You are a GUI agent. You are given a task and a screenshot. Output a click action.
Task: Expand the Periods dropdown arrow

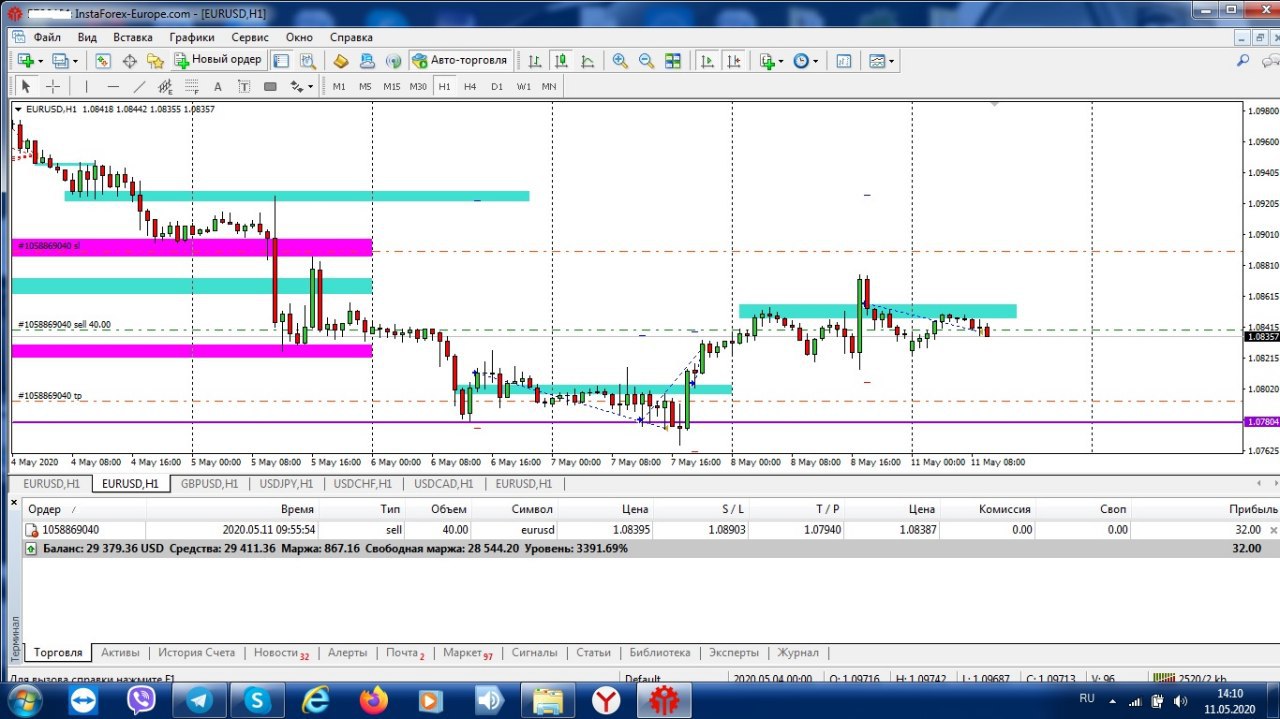point(815,61)
